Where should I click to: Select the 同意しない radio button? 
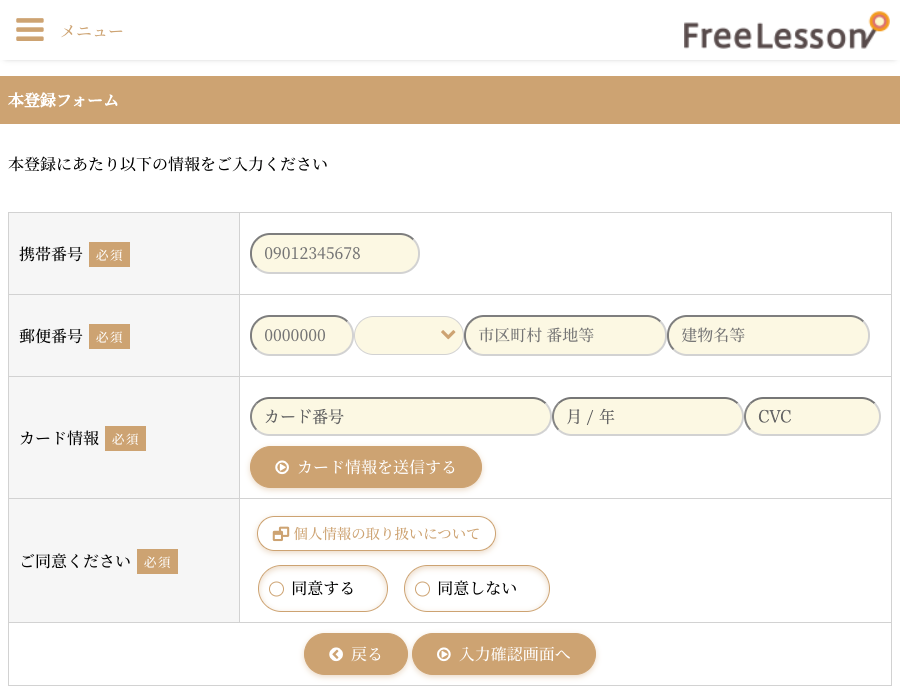click(x=422, y=589)
